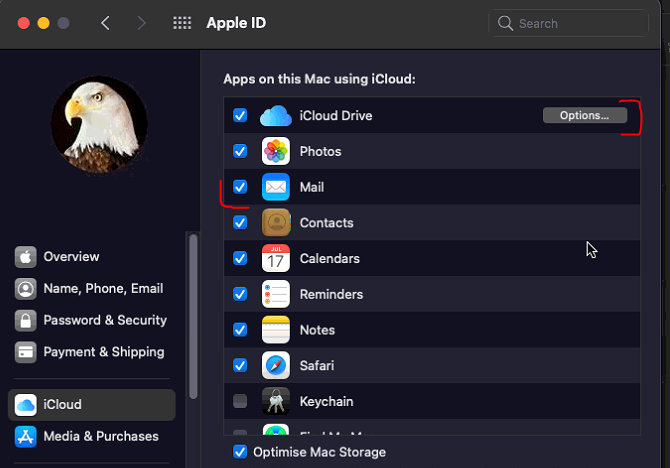Toggle the Contacts checkbox
This screenshot has width=670, height=468.
point(240,223)
